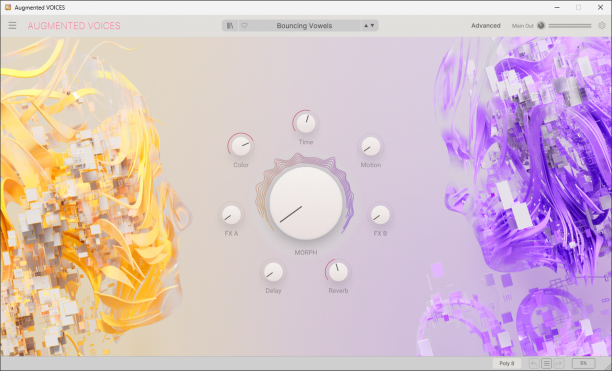Screen dimensions: 612x371
Task: Open the preset browser library icon
Action: click(230, 26)
